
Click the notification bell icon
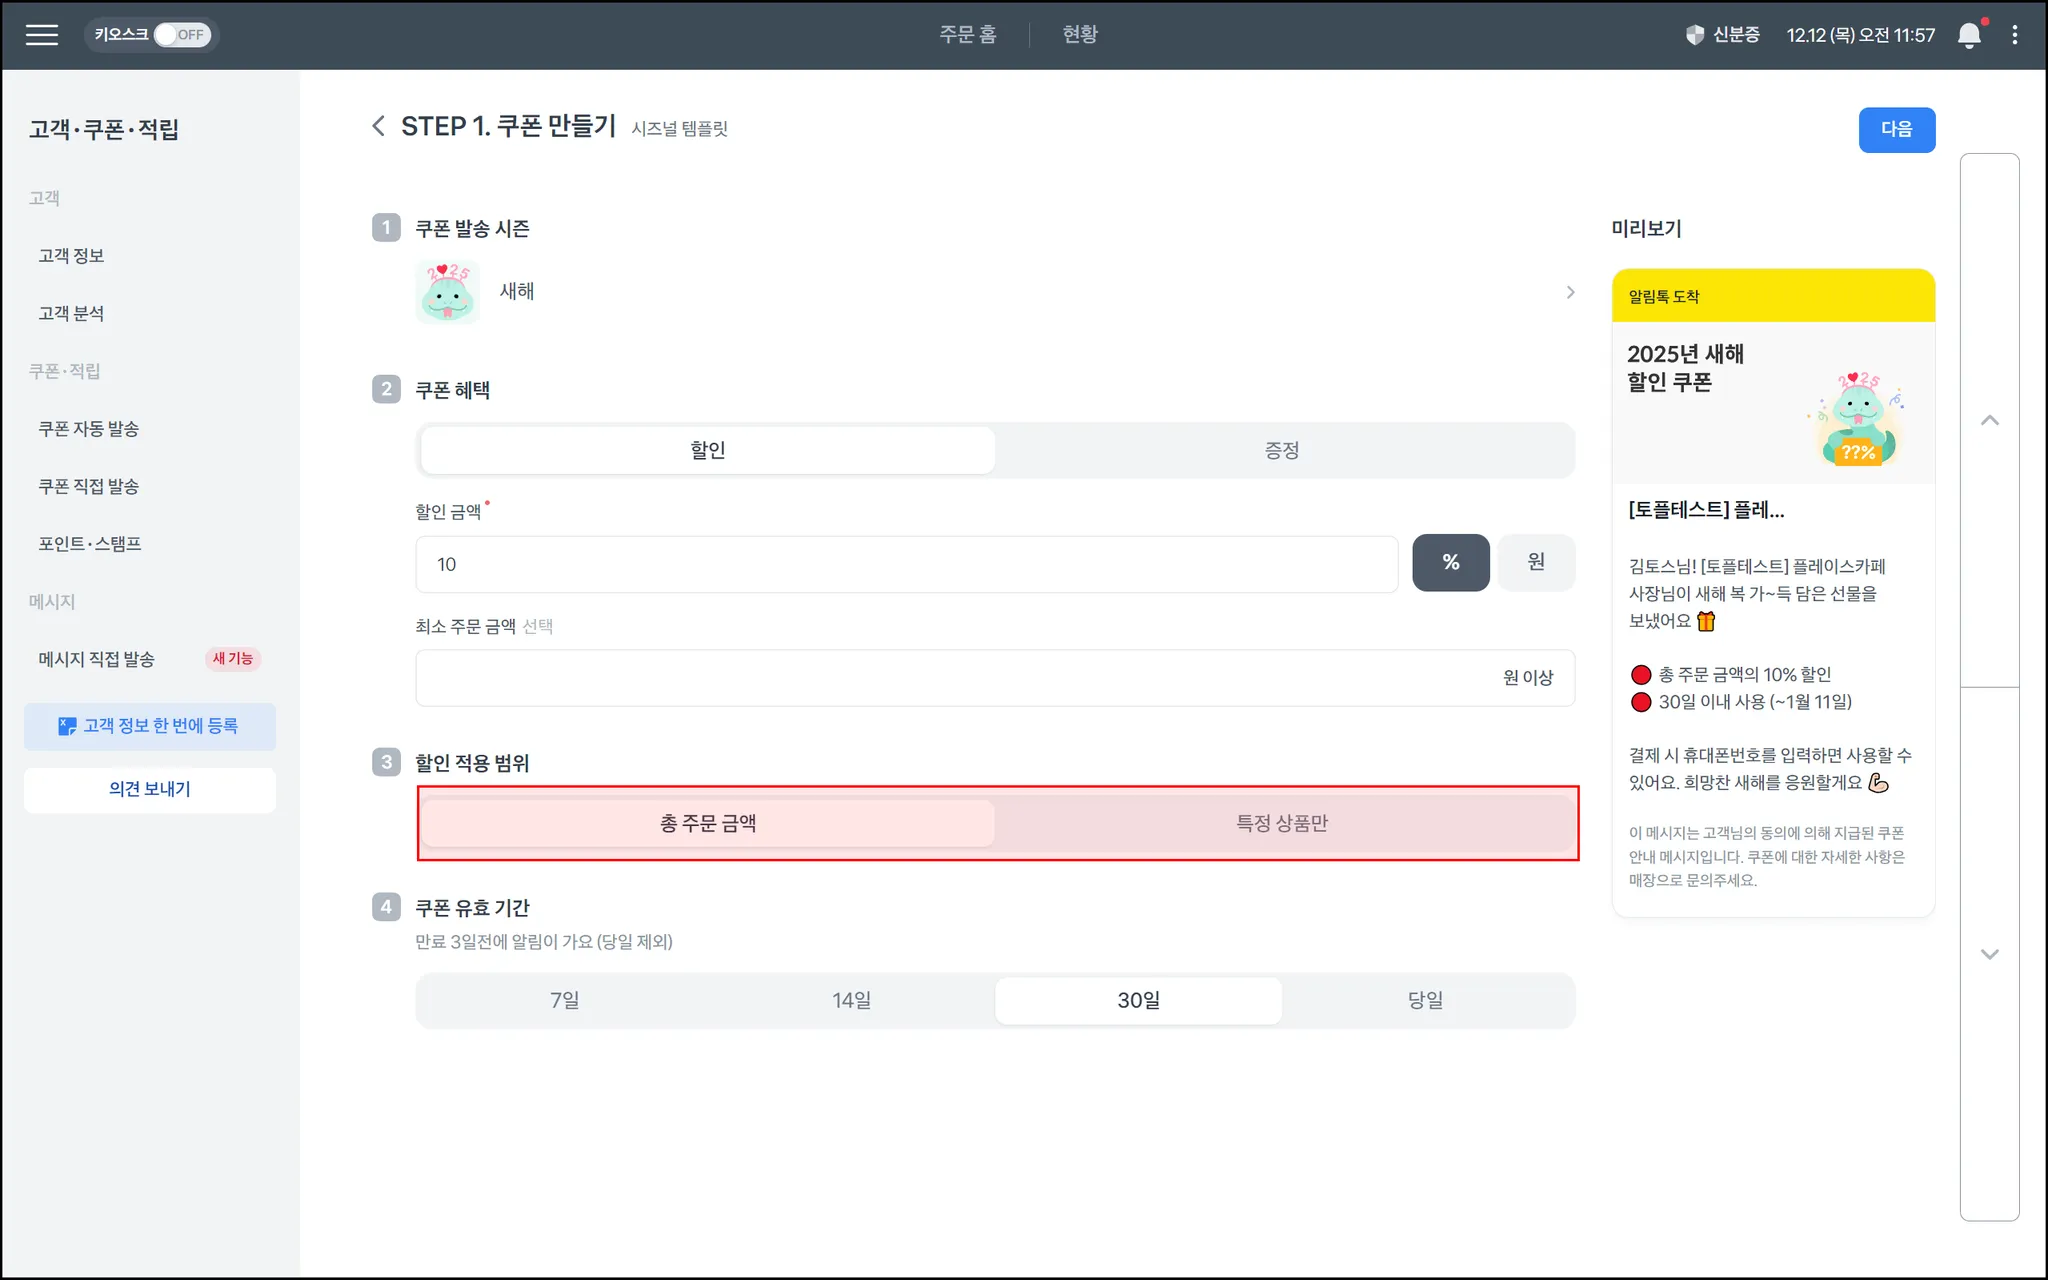point(1968,35)
